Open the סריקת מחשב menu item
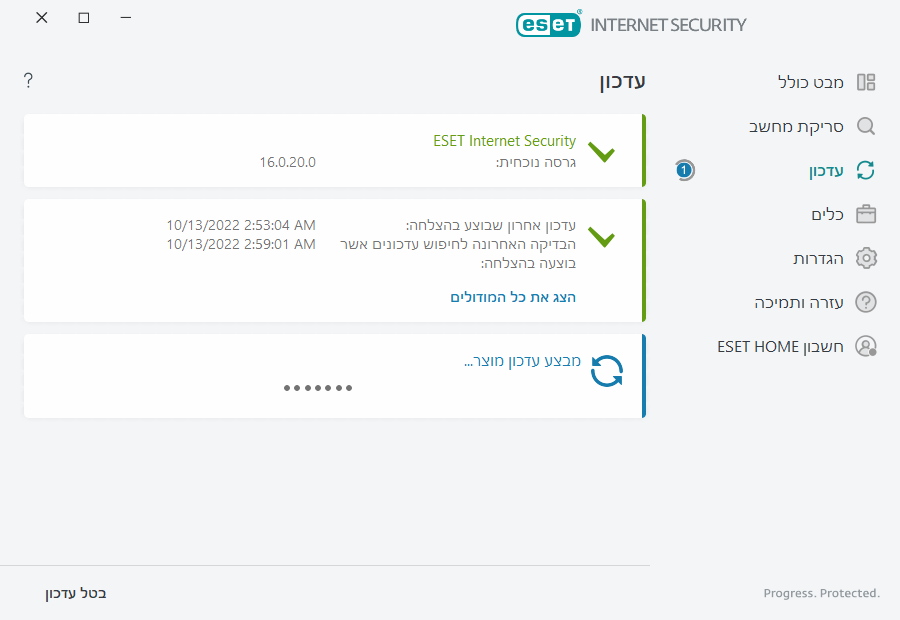Screen dimensions: 900x620 pyautogui.click(x=797, y=126)
